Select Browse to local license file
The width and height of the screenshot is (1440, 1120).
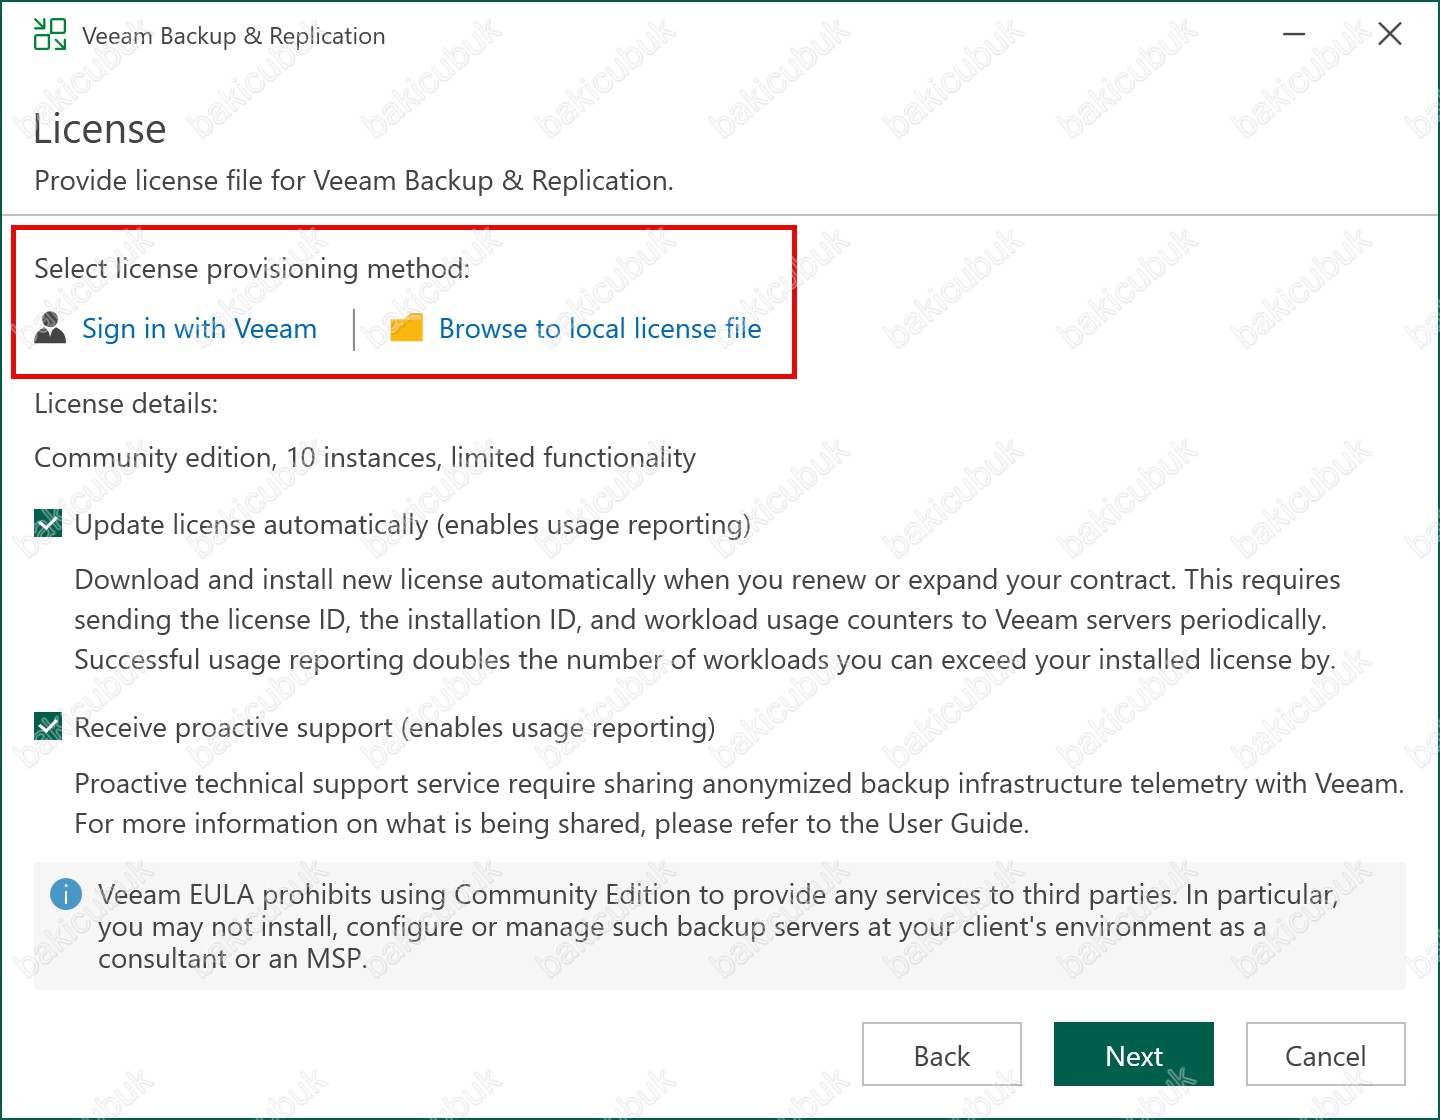(600, 329)
